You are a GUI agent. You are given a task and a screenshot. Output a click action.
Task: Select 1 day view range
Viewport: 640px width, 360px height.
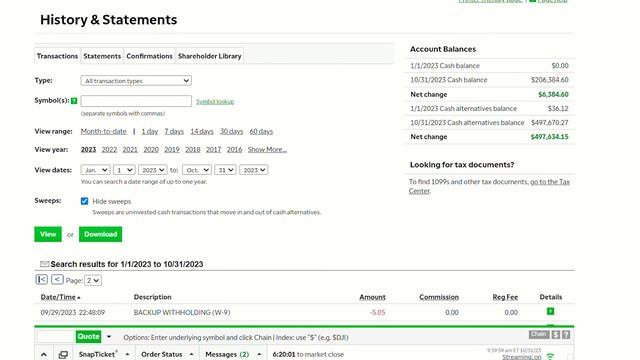tap(150, 131)
